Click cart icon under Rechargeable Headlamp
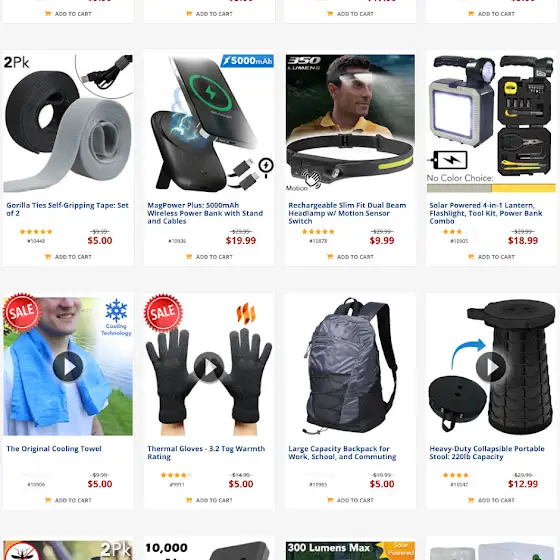 [x=330, y=256]
